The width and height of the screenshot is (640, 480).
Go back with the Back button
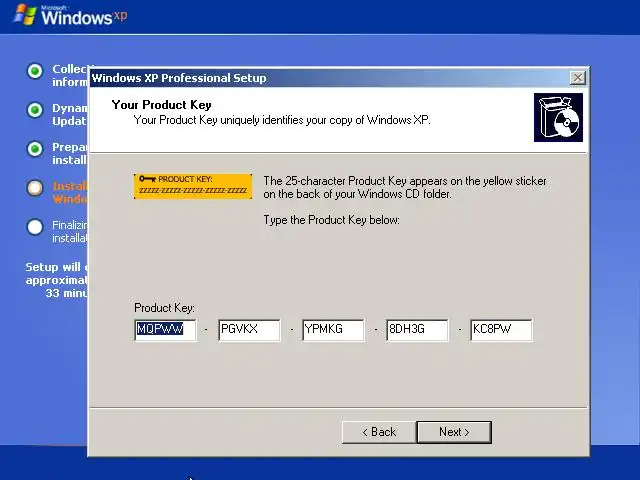click(x=379, y=432)
